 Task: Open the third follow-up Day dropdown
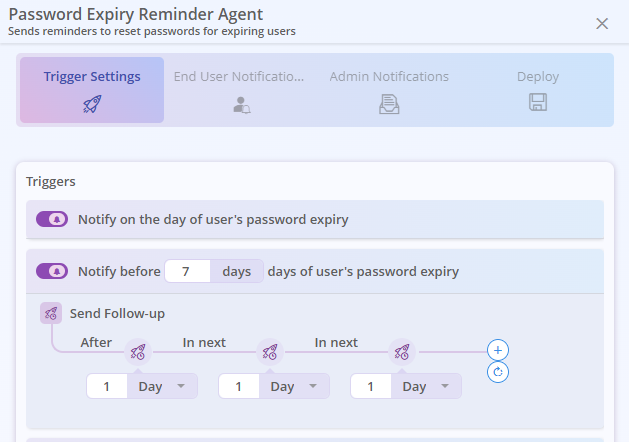point(426,386)
